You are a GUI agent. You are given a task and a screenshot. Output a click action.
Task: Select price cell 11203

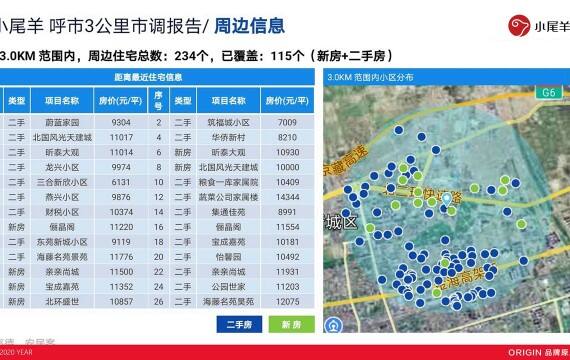[x=287, y=287]
